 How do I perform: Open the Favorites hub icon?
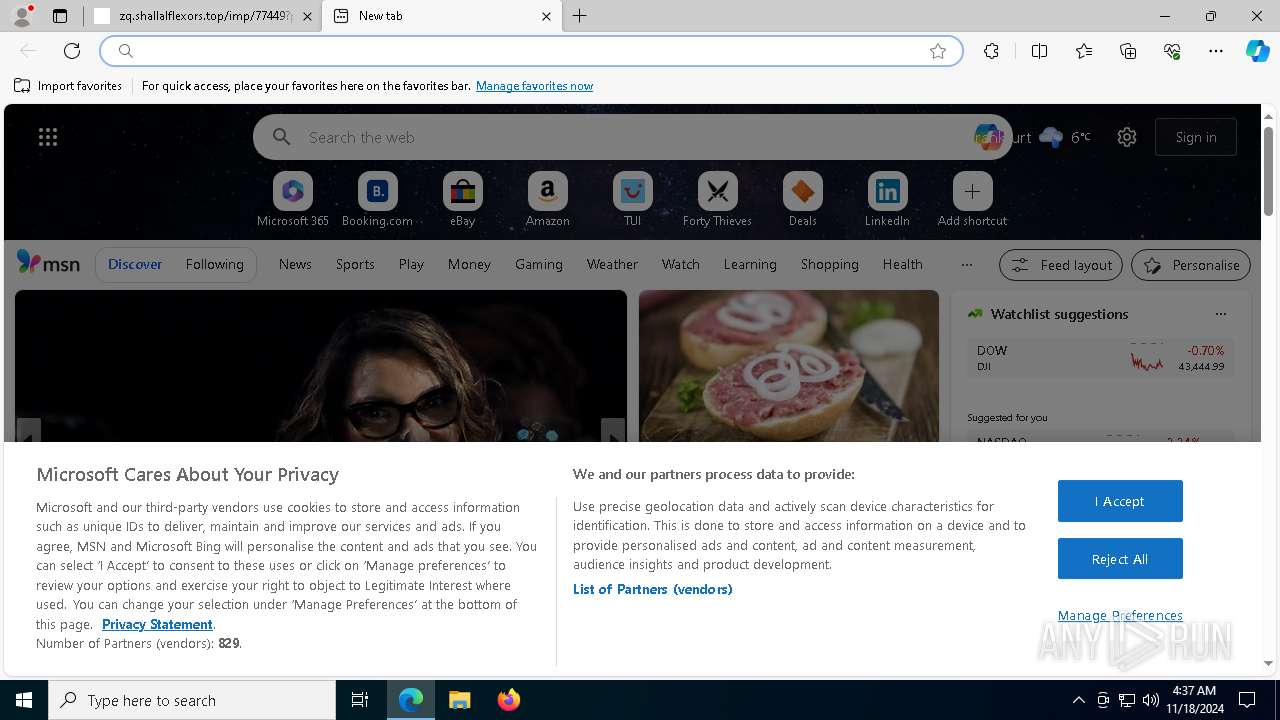pyautogui.click(x=1084, y=51)
